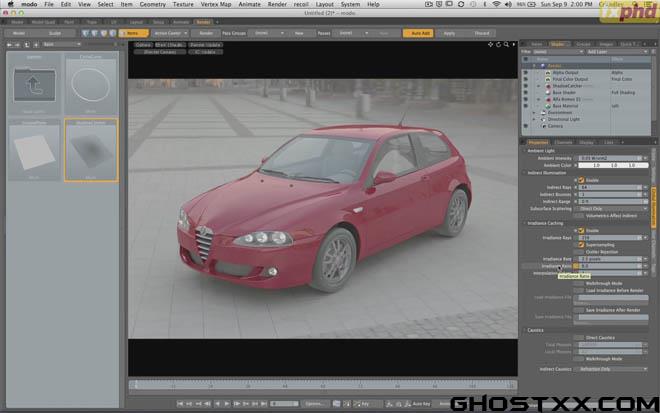The height and width of the screenshot is (413, 660).
Task: Enable Volumetrics Affect Indirect checkbox
Action: tap(580, 216)
